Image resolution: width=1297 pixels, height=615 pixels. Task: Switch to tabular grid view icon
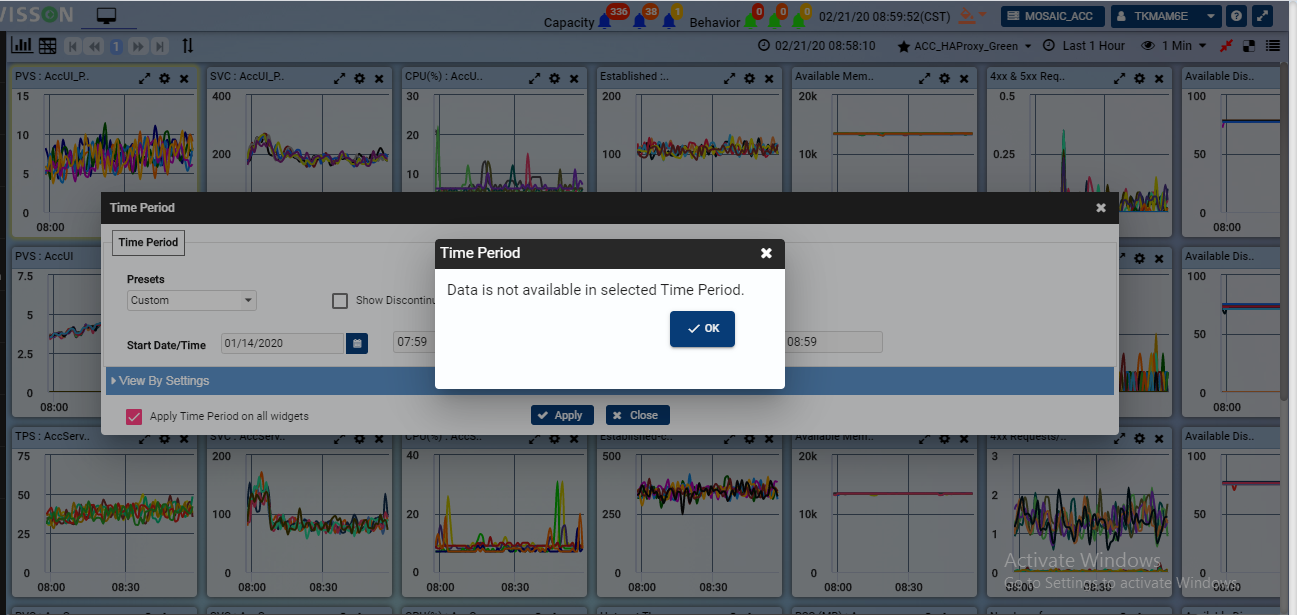pyautogui.click(x=47, y=46)
